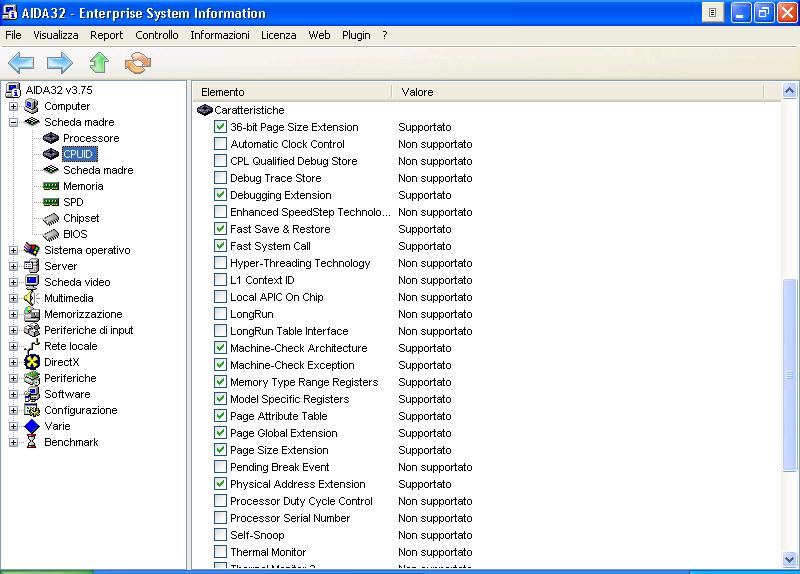
Task: Expand the Computer tree node
Action: (x=13, y=106)
